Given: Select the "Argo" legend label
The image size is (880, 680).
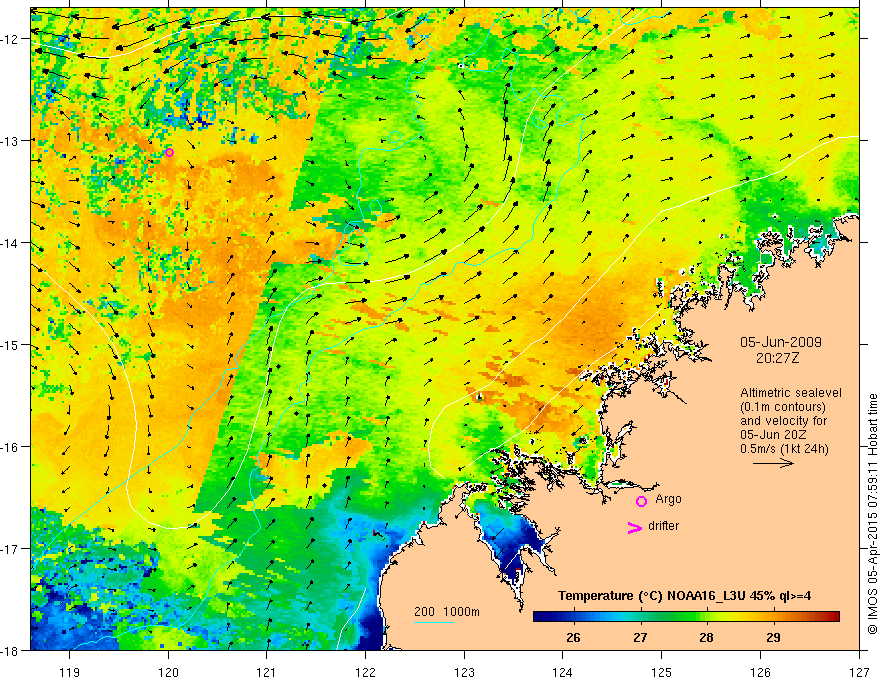Looking at the screenshot, I should coord(668,499).
